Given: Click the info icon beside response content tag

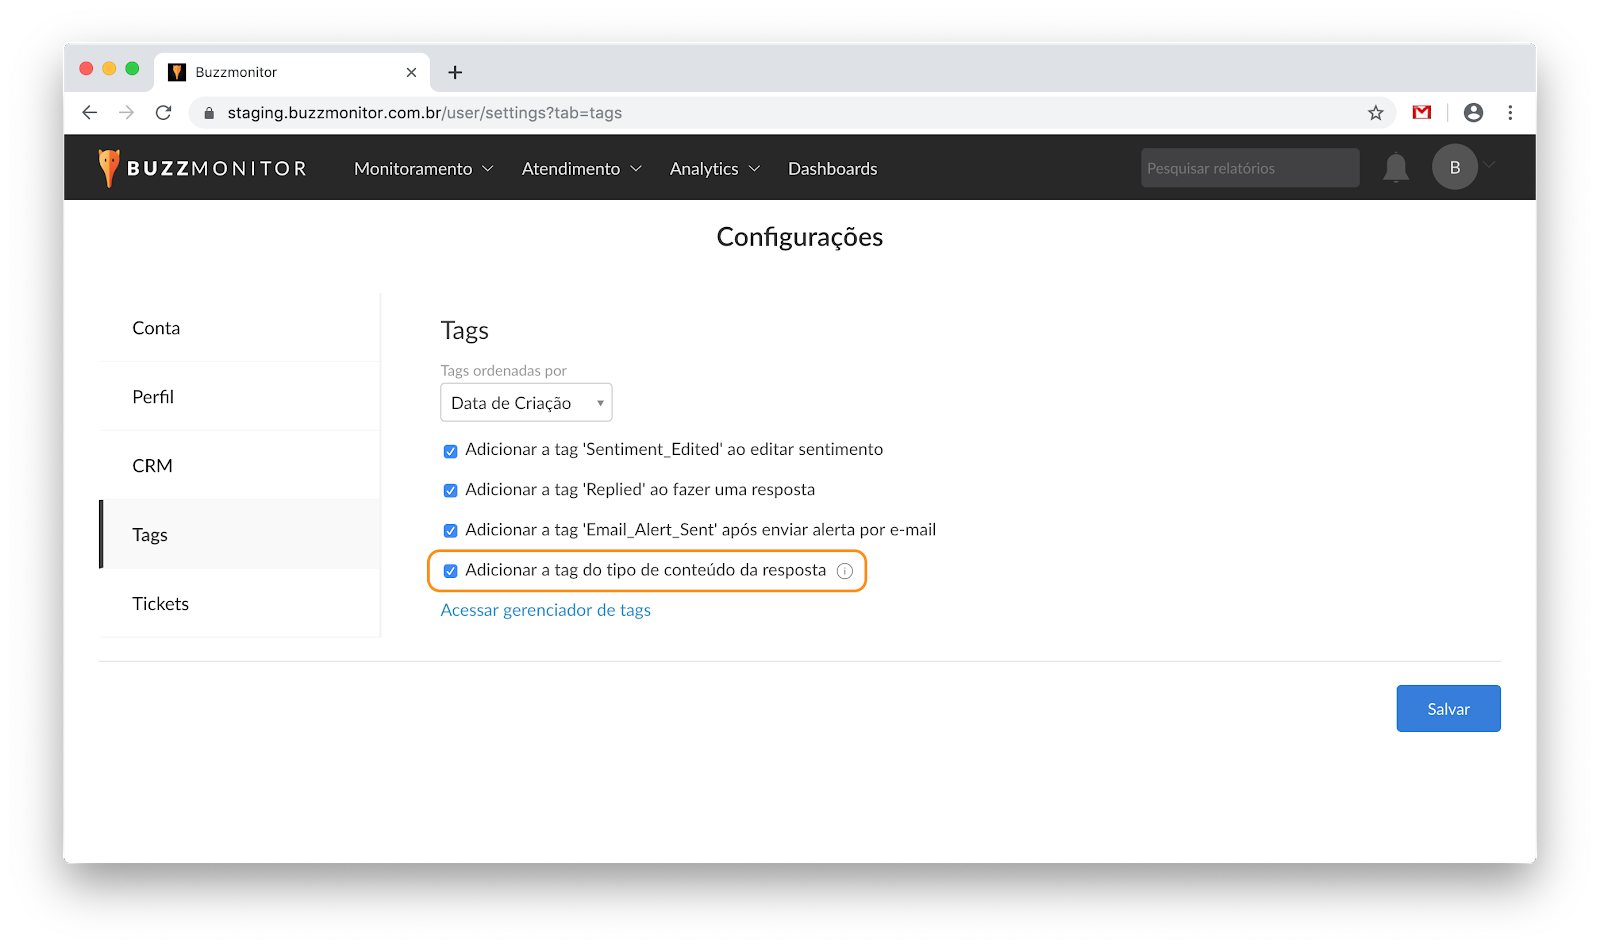Looking at the screenshot, I should pos(845,571).
